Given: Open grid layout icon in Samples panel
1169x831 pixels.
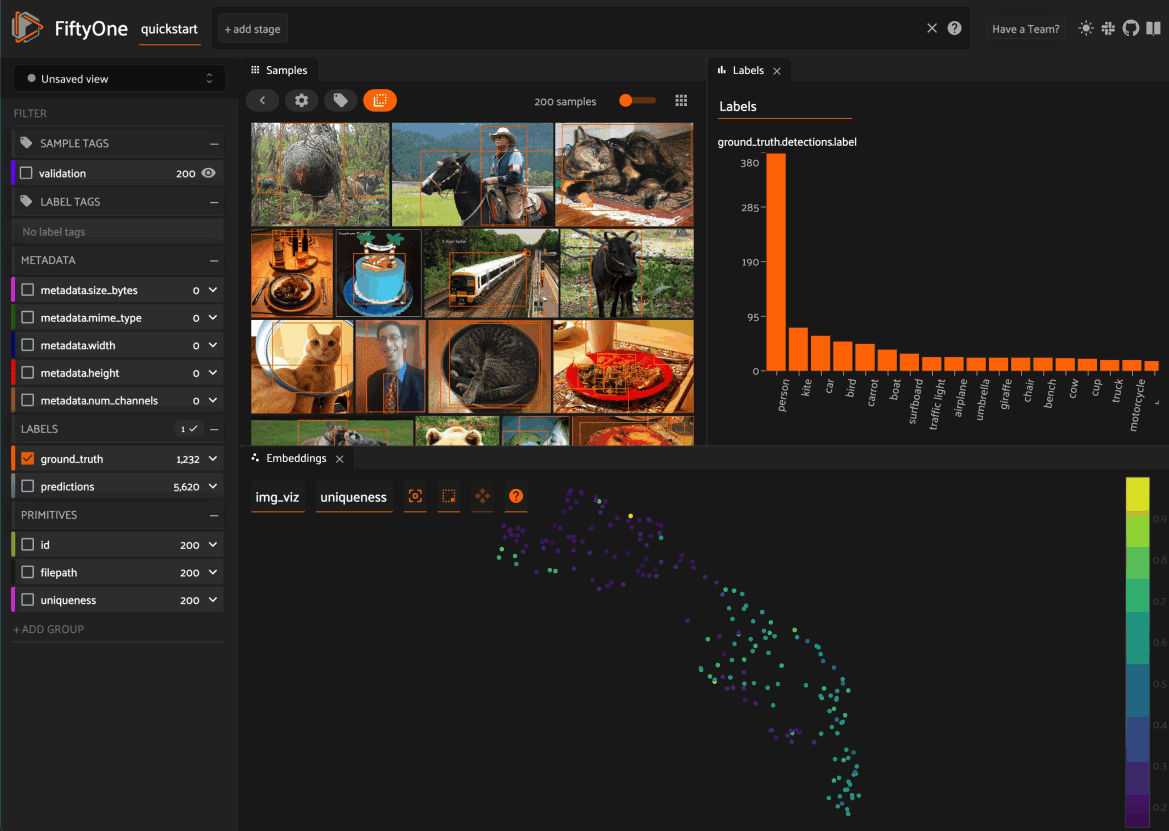Looking at the screenshot, I should click(681, 101).
